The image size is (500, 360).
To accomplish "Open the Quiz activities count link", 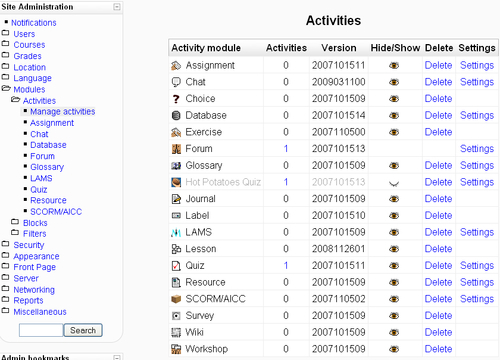I will pos(286,266).
